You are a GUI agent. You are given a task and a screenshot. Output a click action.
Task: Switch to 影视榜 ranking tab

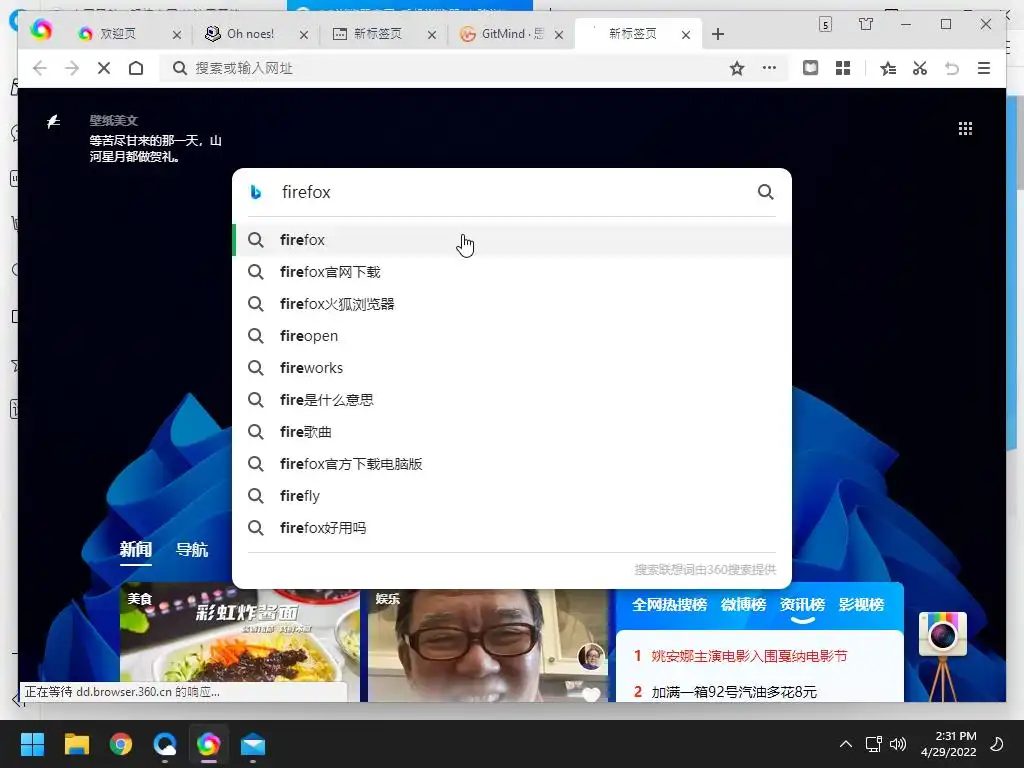pos(861,605)
